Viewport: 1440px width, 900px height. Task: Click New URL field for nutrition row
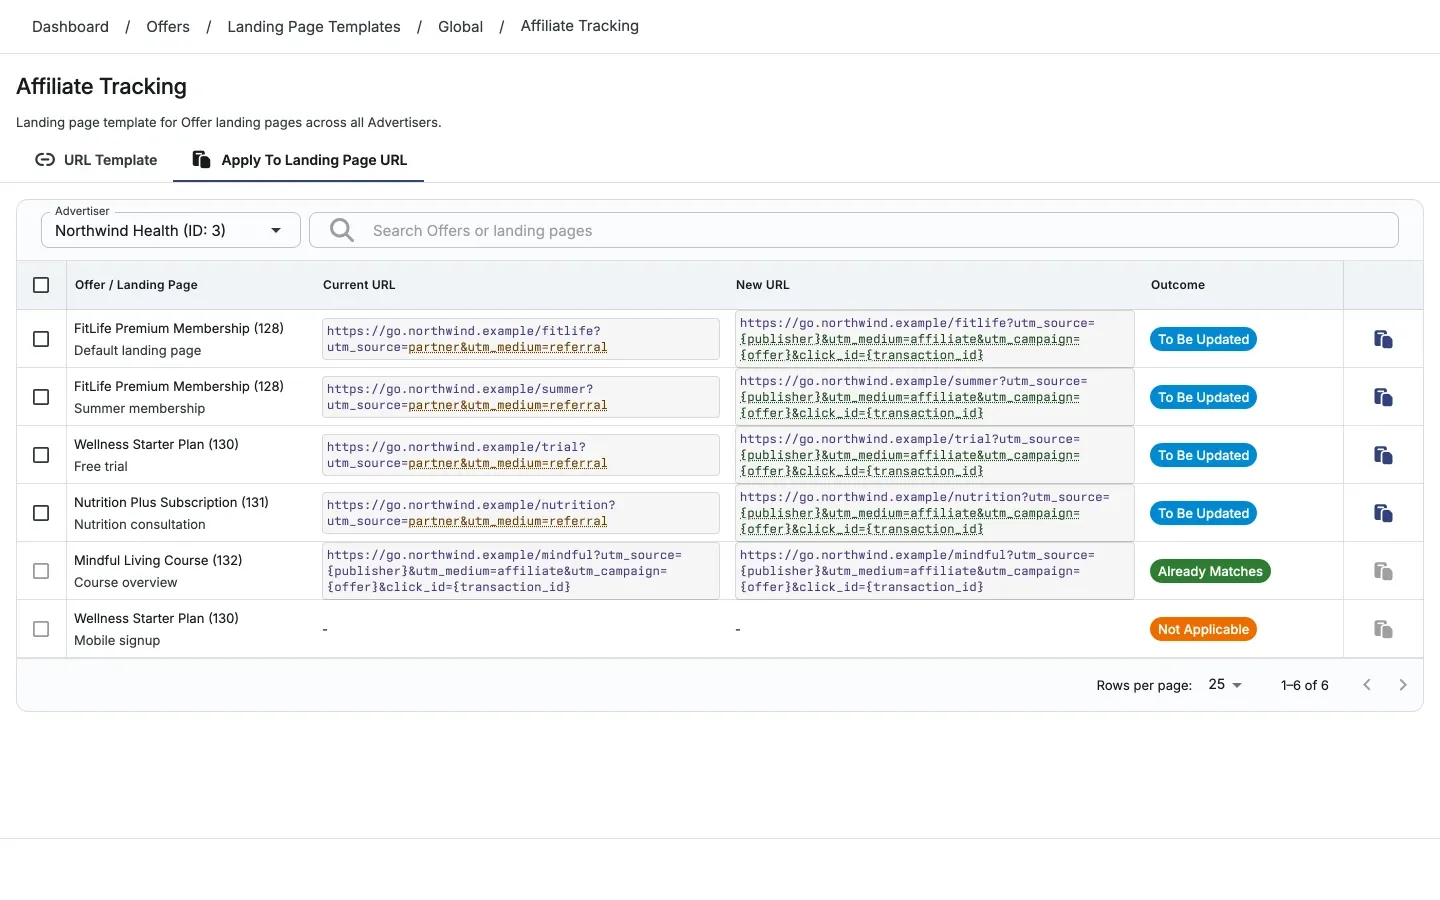tap(935, 513)
